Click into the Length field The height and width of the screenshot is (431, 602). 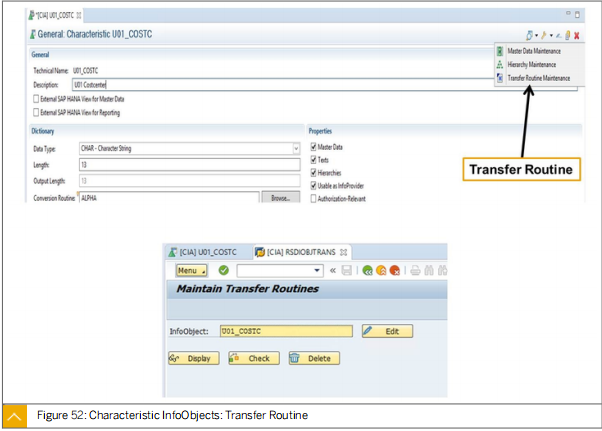pos(190,165)
